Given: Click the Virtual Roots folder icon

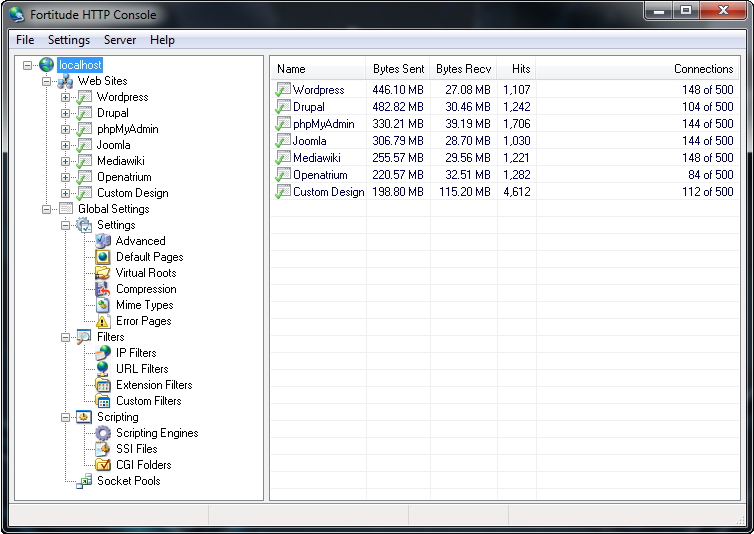Looking at the screenshot, I should point(103,273).
